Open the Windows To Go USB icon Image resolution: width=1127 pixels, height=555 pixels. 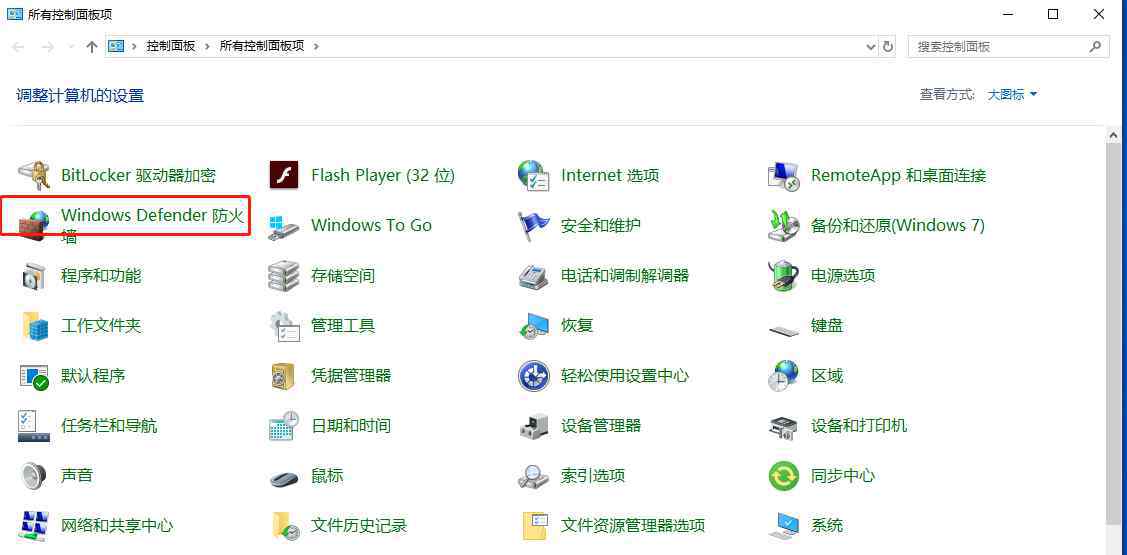283,226
